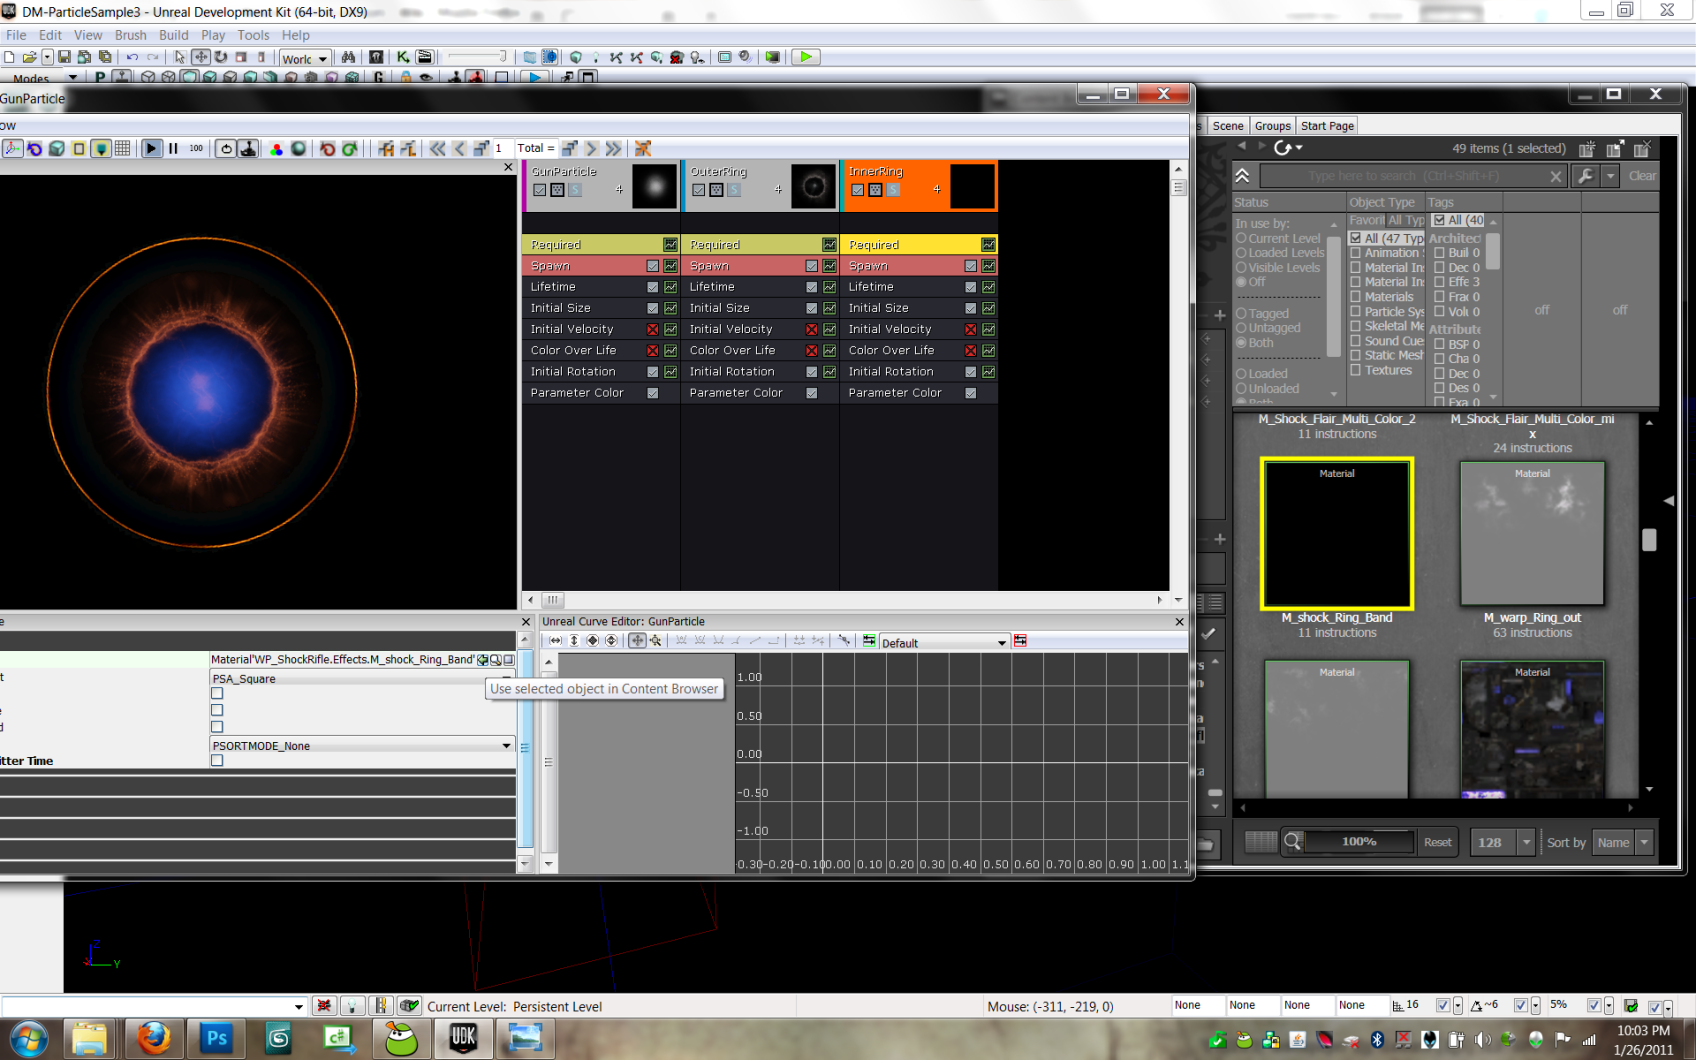Open Photoshop from the Windows taskbar

[x=215, y=1039]
